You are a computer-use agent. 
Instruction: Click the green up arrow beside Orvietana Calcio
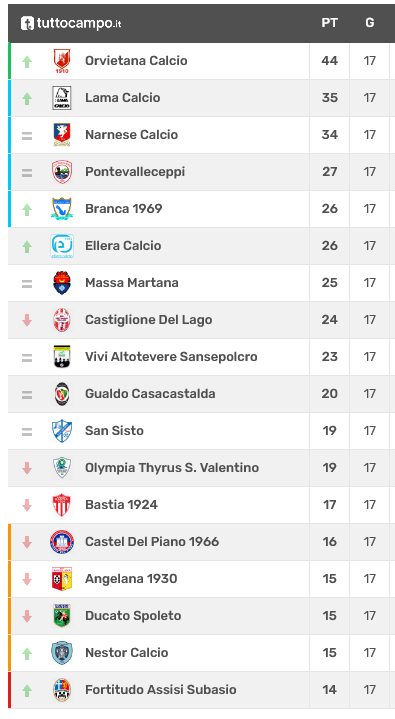pos(27,61)
